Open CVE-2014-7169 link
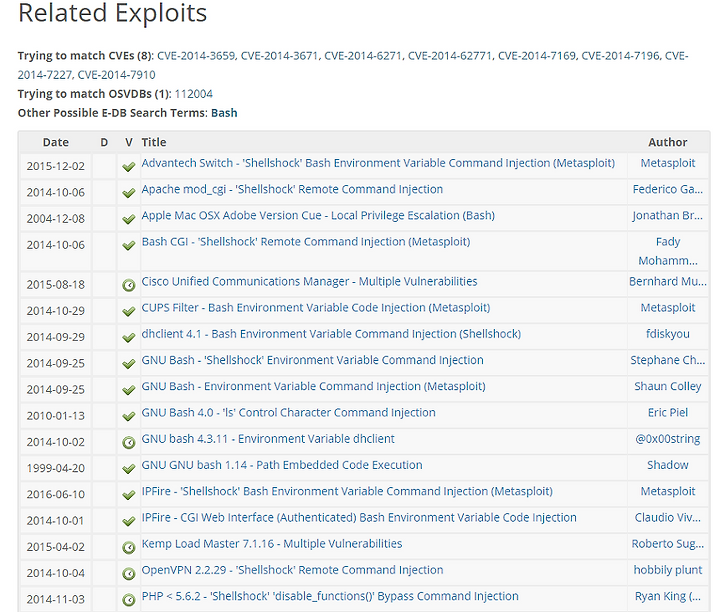The height and width of the screenshot is (612, 720). 537,56
